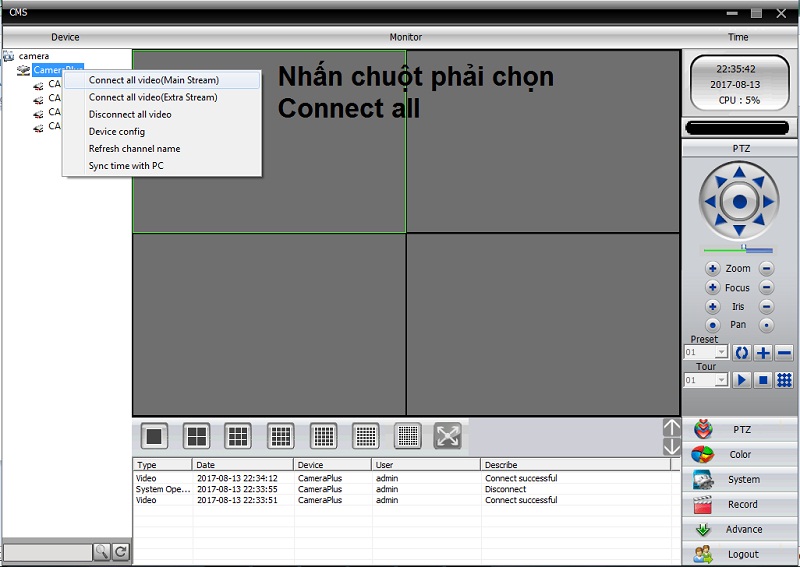This screenshot has width=800, height=567.
Task: Open the PTZ panel button
Action: coord(740,429)
